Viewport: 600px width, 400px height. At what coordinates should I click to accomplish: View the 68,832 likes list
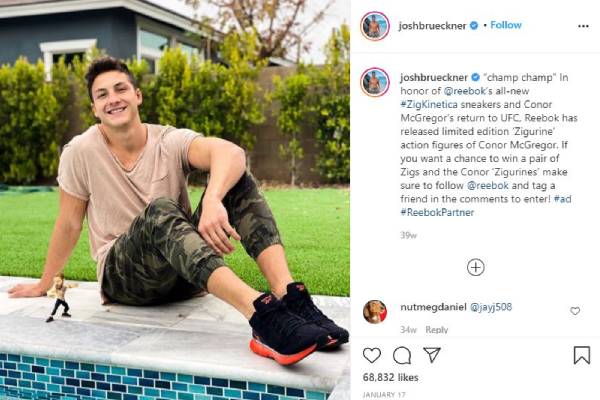click(390, 377)
